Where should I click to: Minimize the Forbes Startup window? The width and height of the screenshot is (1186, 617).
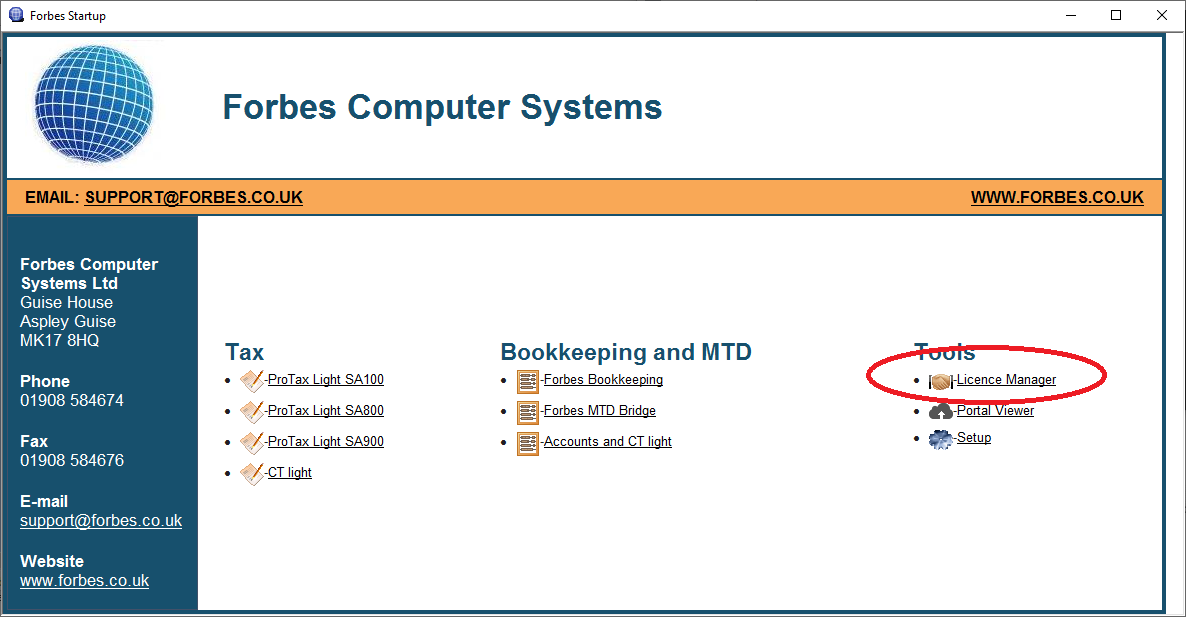(1071, 15)
